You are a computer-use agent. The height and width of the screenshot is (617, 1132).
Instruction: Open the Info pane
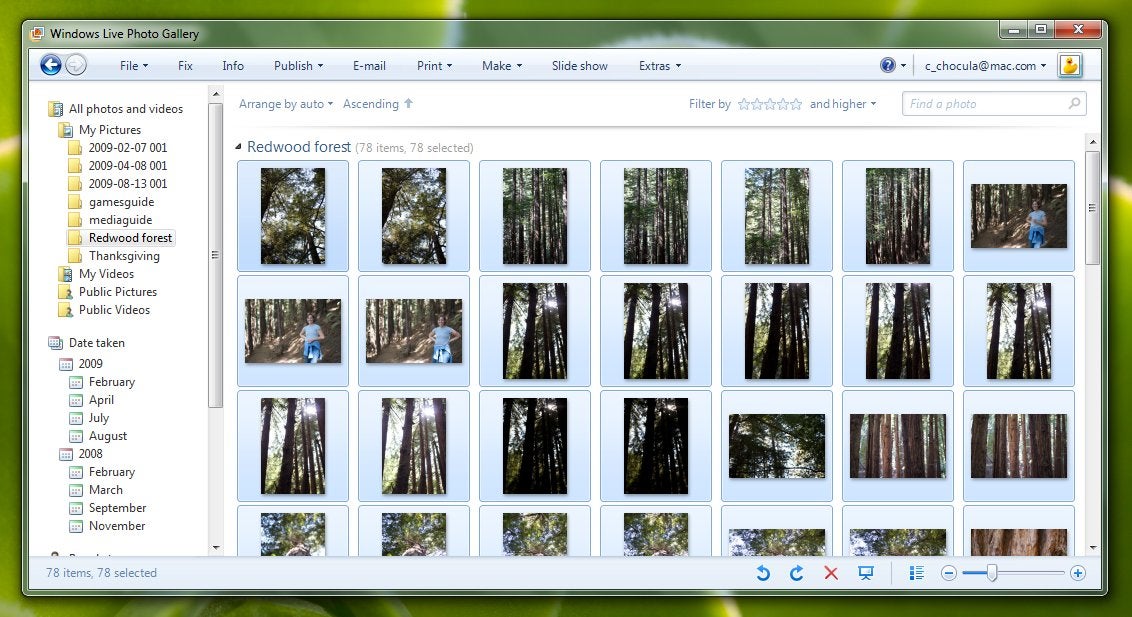point(232,66)
